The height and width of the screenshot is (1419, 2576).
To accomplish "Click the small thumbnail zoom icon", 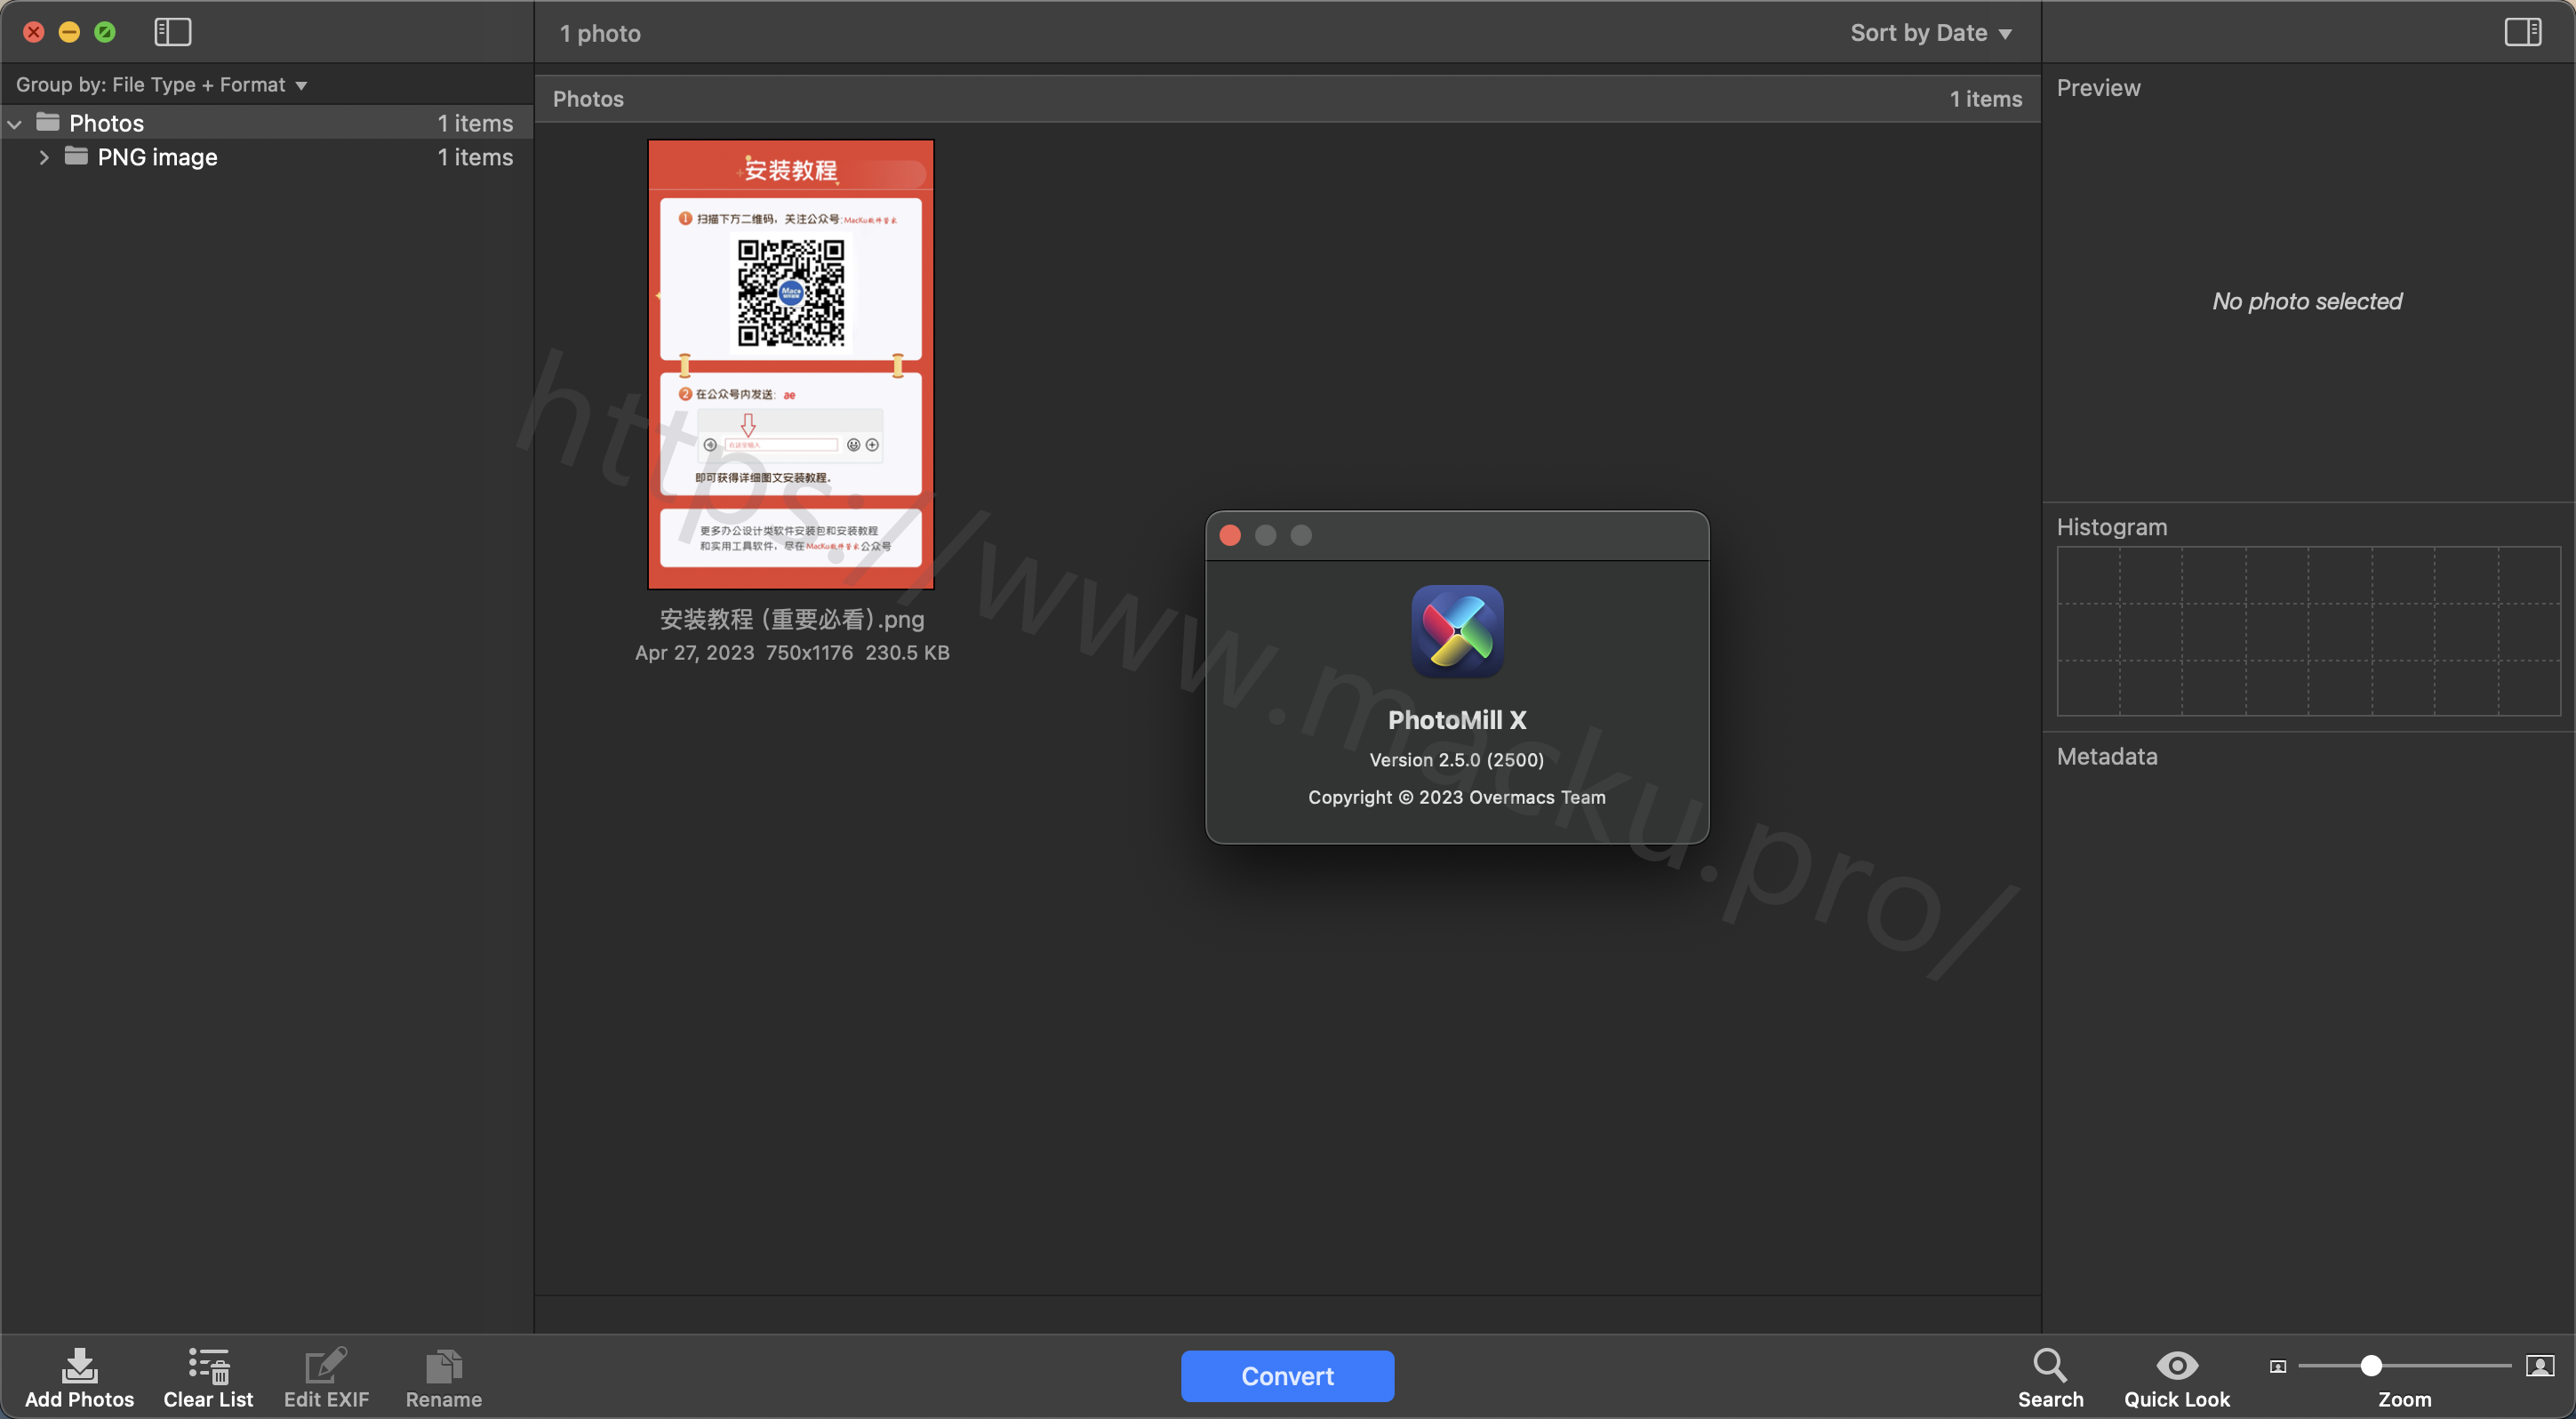I will click(x=2277, y=1366).
